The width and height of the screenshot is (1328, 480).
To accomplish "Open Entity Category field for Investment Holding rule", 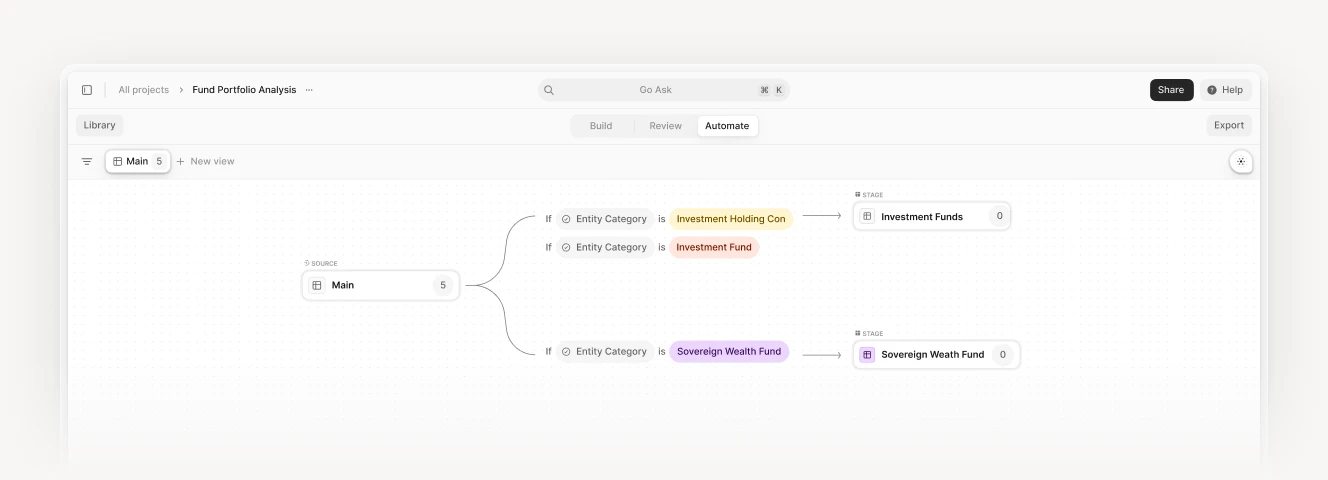I will point(604,218).
